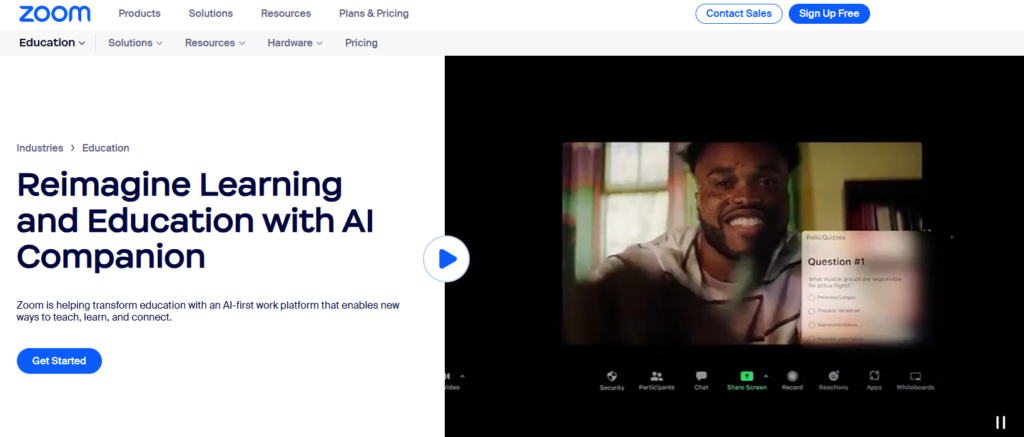This screenshot has width=1024, height=437.
Task: Open the Products menu
Action: [139, 14]
